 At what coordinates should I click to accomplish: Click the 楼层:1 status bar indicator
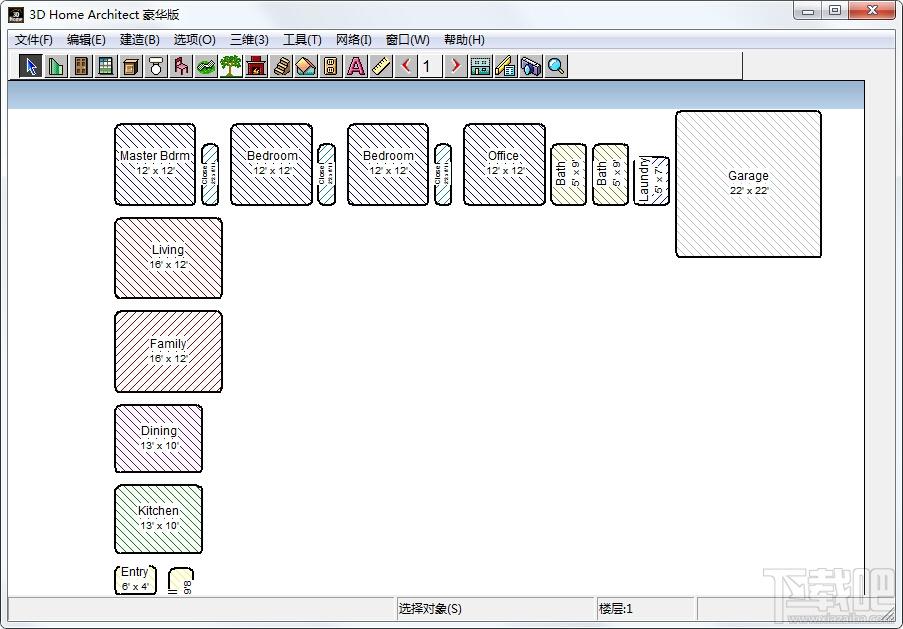(616, 609)
